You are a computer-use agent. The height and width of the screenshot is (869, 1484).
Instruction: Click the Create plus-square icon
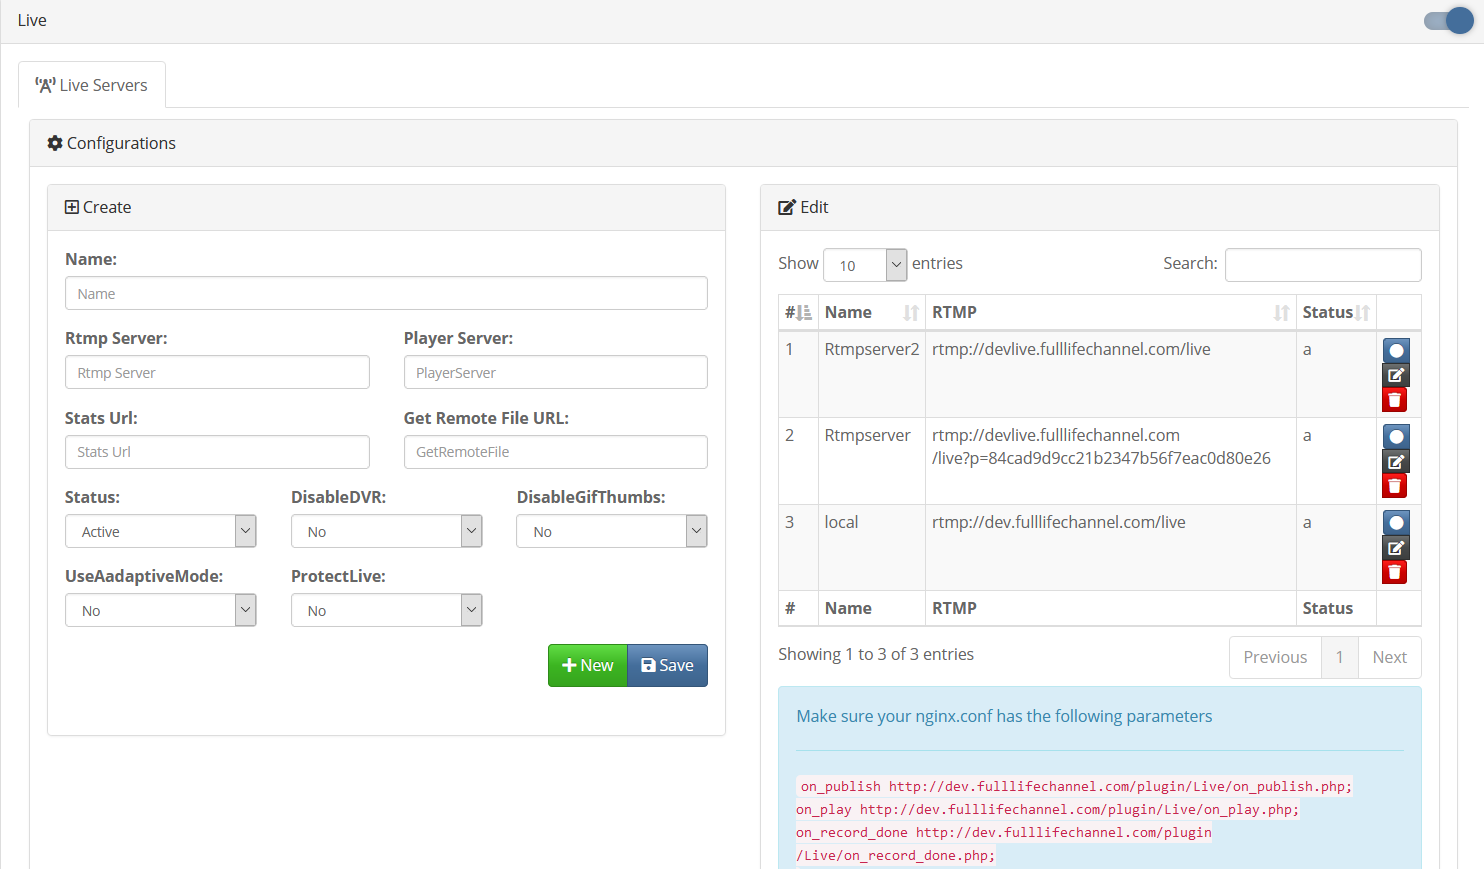tap(72, 207)
